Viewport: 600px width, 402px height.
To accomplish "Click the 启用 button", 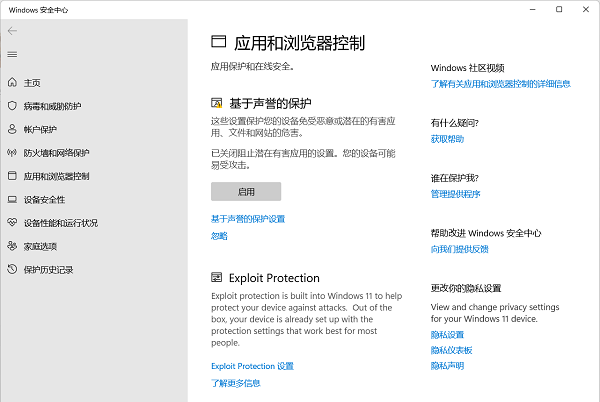I will tap(246, 191).
